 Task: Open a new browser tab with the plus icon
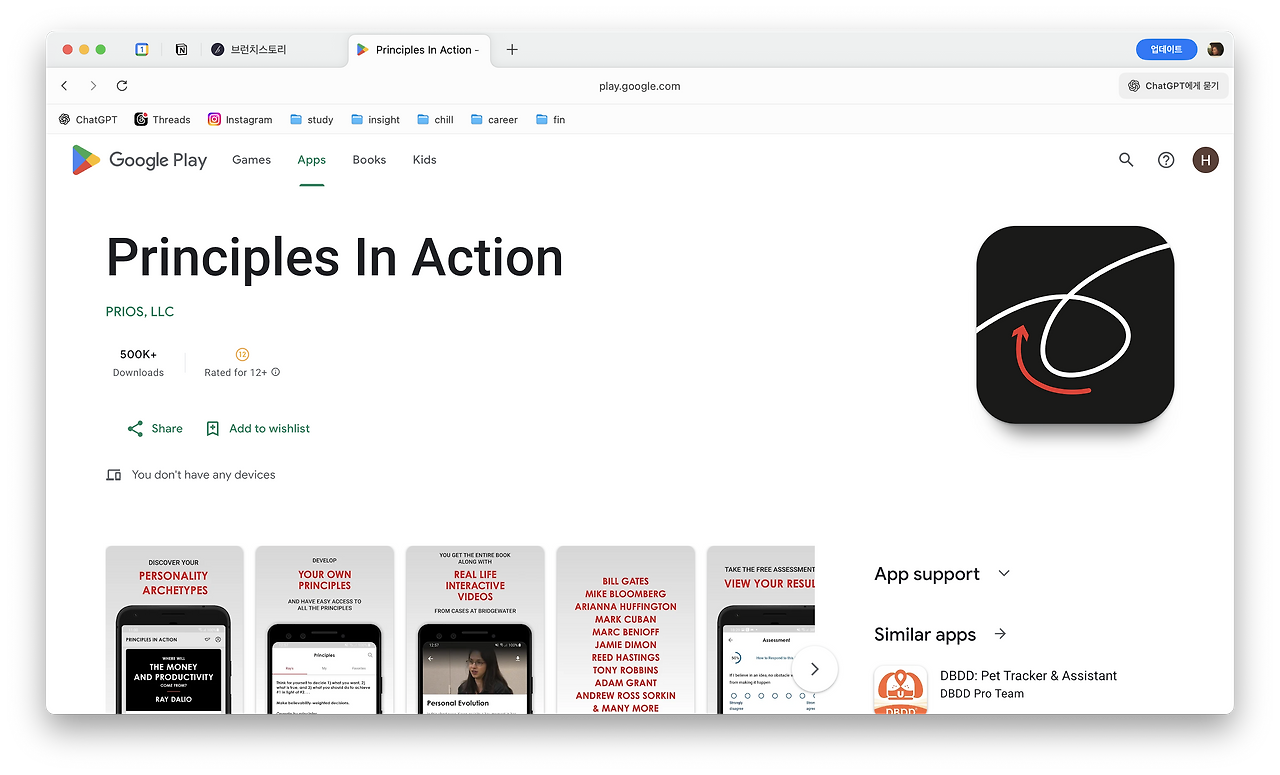(x=512, y=49)
